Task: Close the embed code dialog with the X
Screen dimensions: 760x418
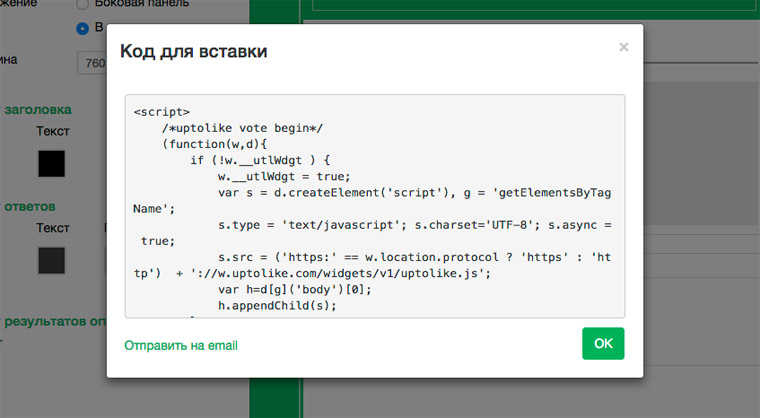Action: tap(624, 47)
